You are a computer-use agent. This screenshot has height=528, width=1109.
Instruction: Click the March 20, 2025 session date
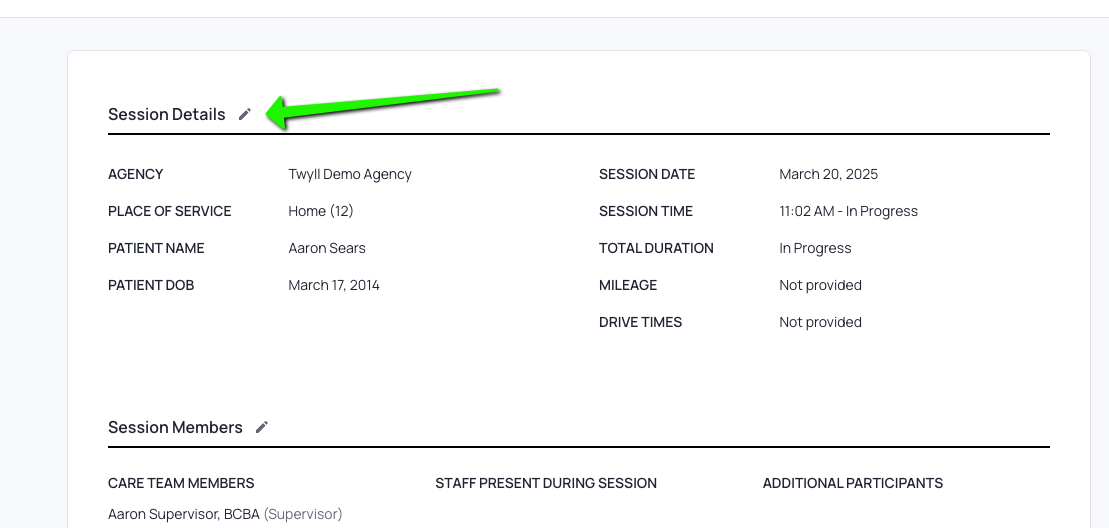(x=828, y=174)
